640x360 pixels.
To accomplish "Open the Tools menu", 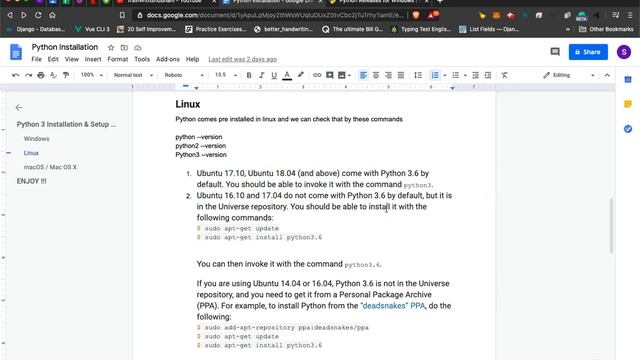I will point(142,59).
